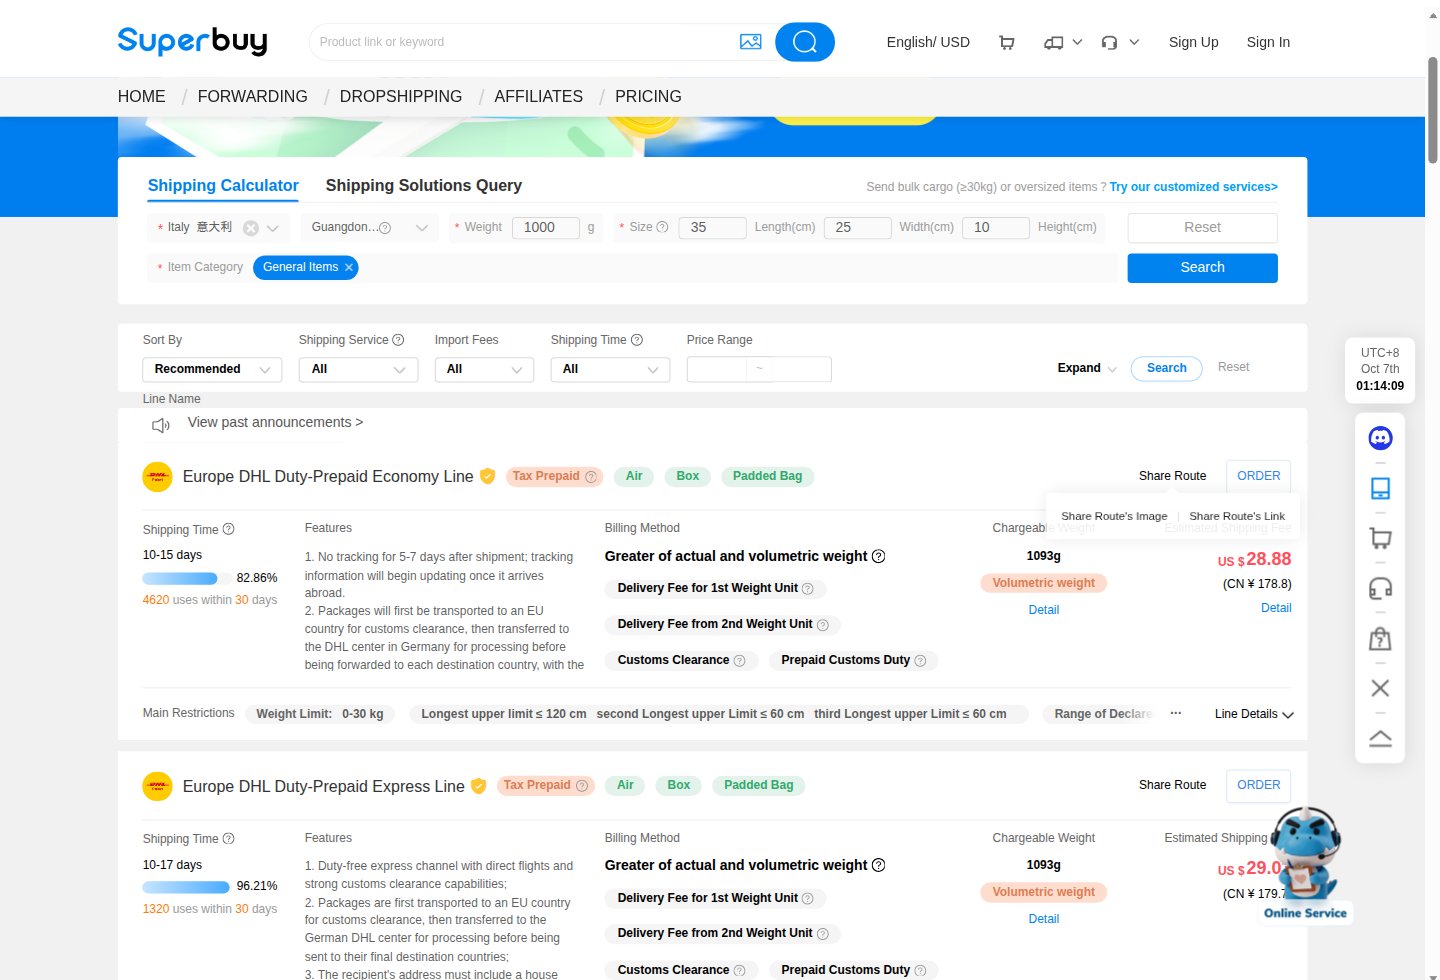
Task: Click the calculator Reset button
Action: 1202,228
